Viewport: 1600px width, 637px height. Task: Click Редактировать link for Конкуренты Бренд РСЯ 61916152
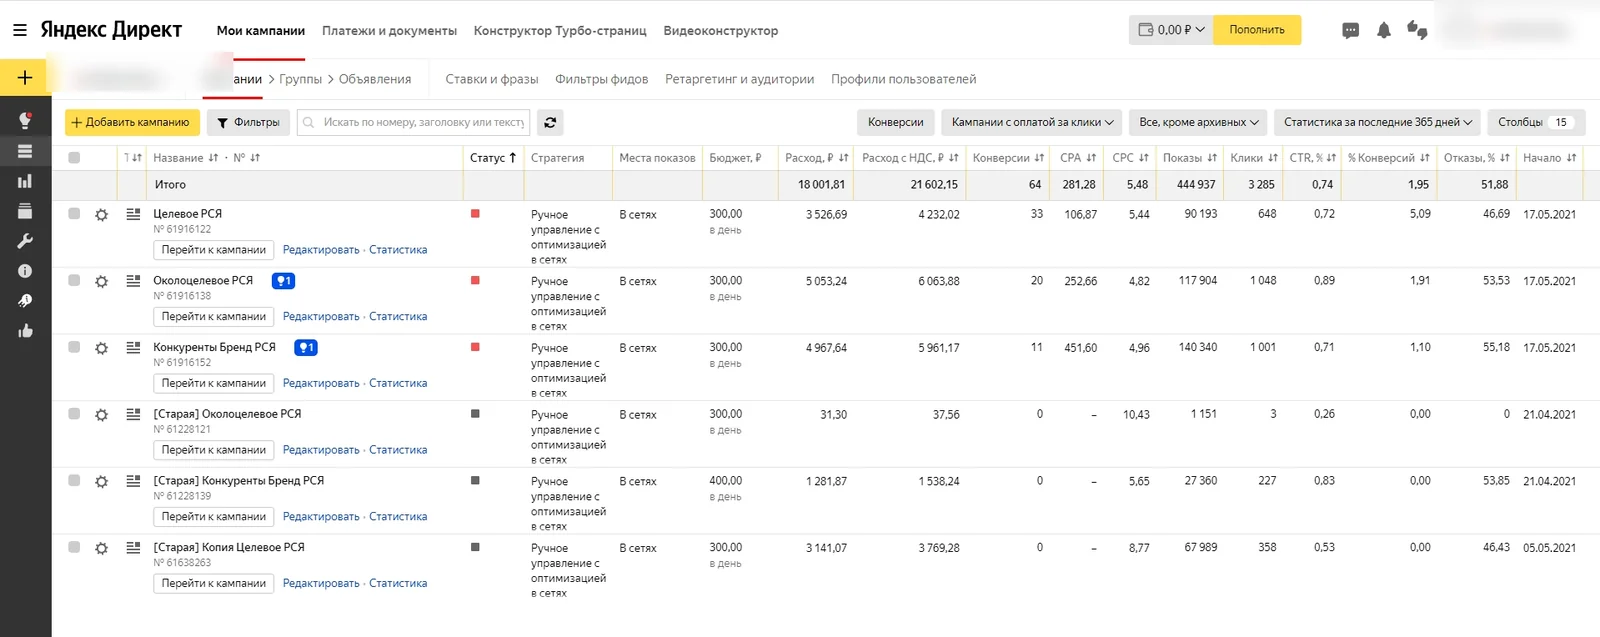pos(321,383)
